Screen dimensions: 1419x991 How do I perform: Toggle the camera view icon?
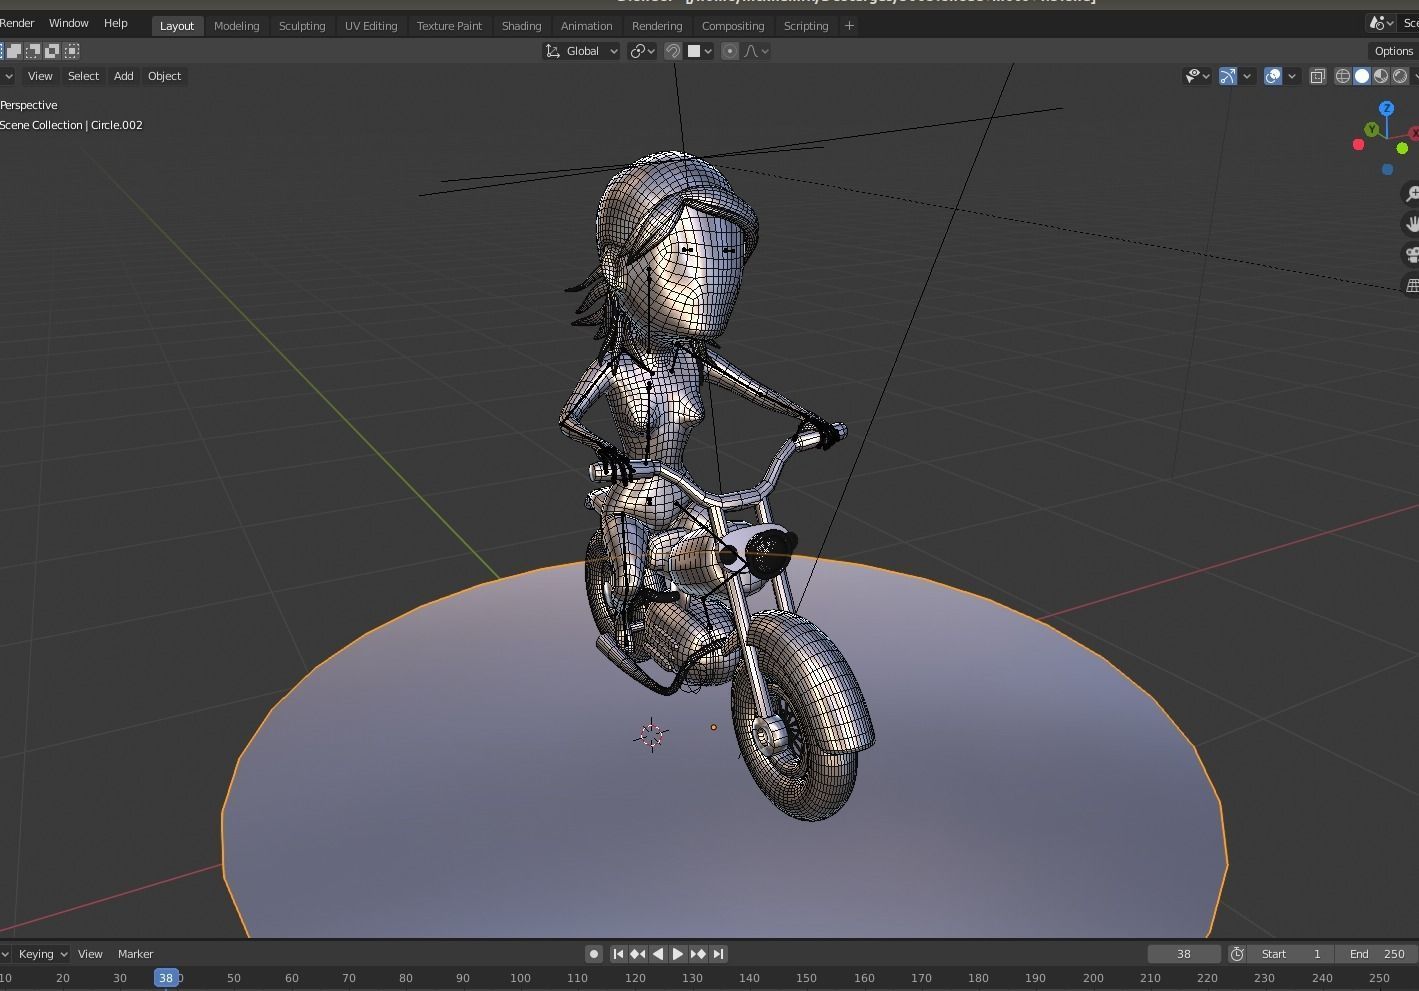pyautogui.click(x=1412, y=255)
